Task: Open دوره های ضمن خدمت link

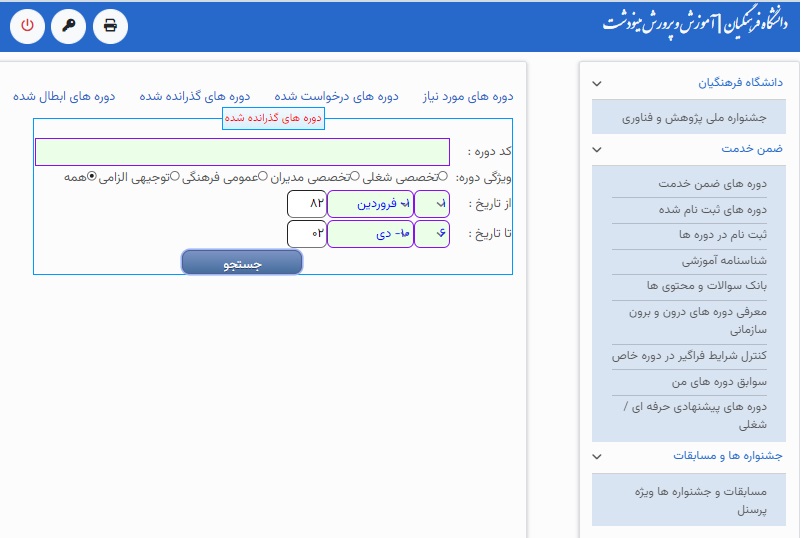Action: [712, 183]
